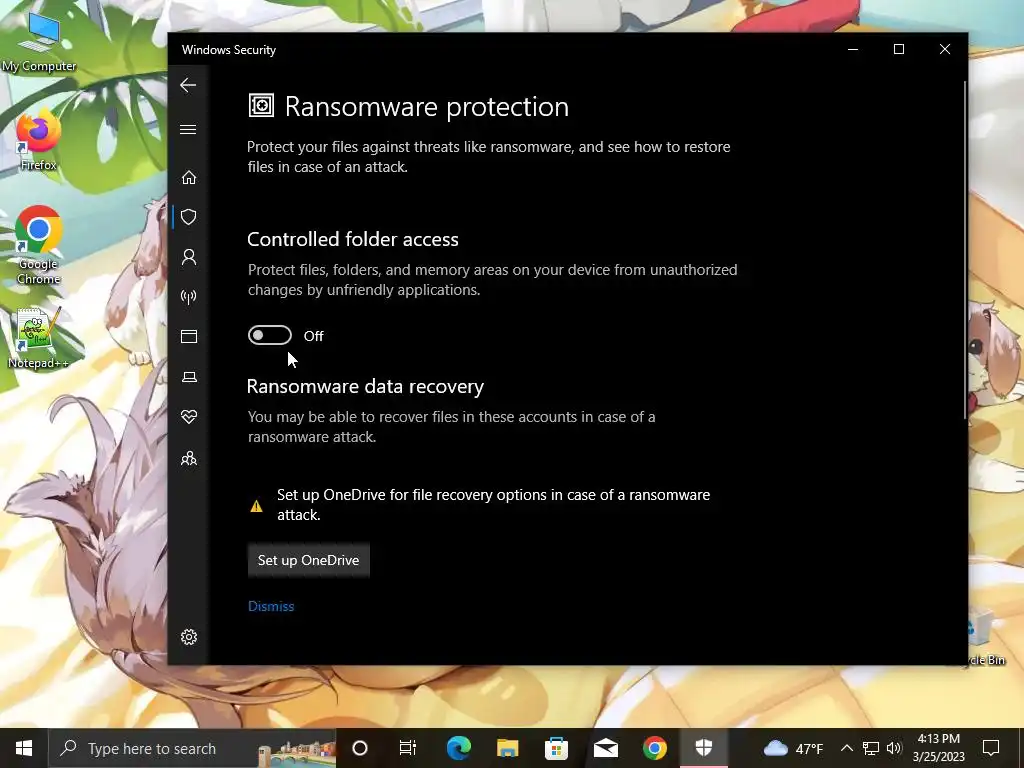Open the clock showing 4:13 PM

938,748
